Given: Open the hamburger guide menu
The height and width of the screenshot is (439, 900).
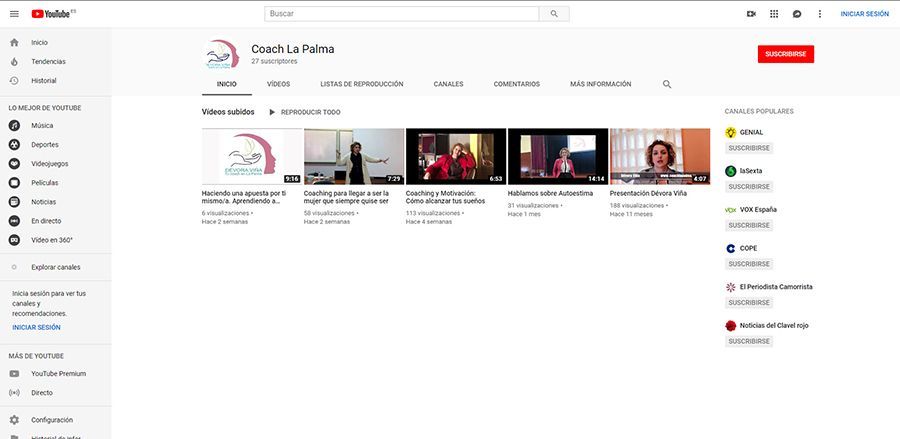Looking at the screenshot, I should pos(14,14).
